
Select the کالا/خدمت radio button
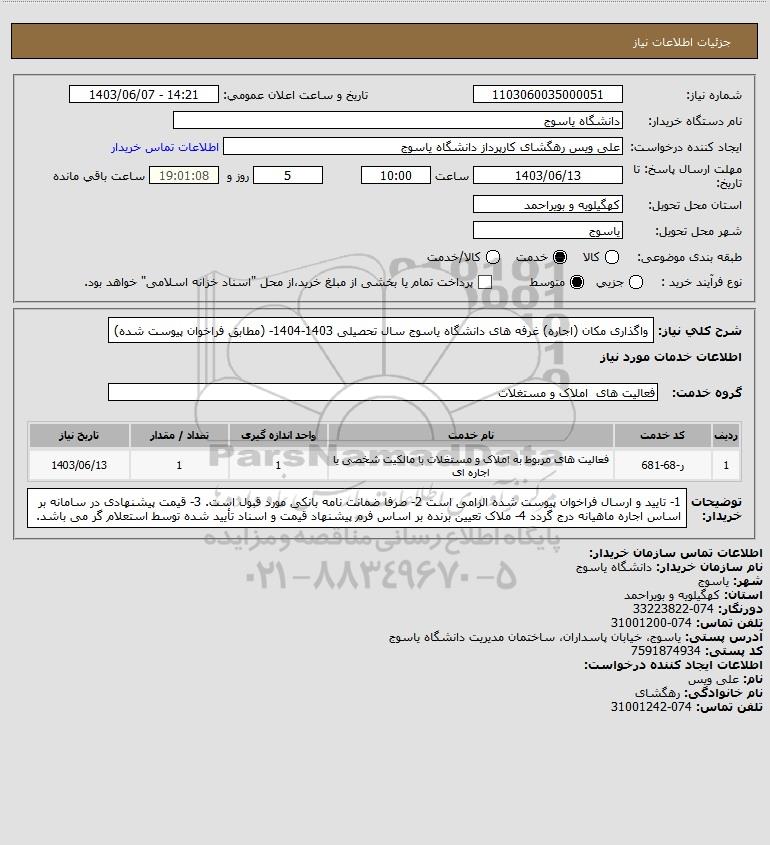(x=492, y=258)
